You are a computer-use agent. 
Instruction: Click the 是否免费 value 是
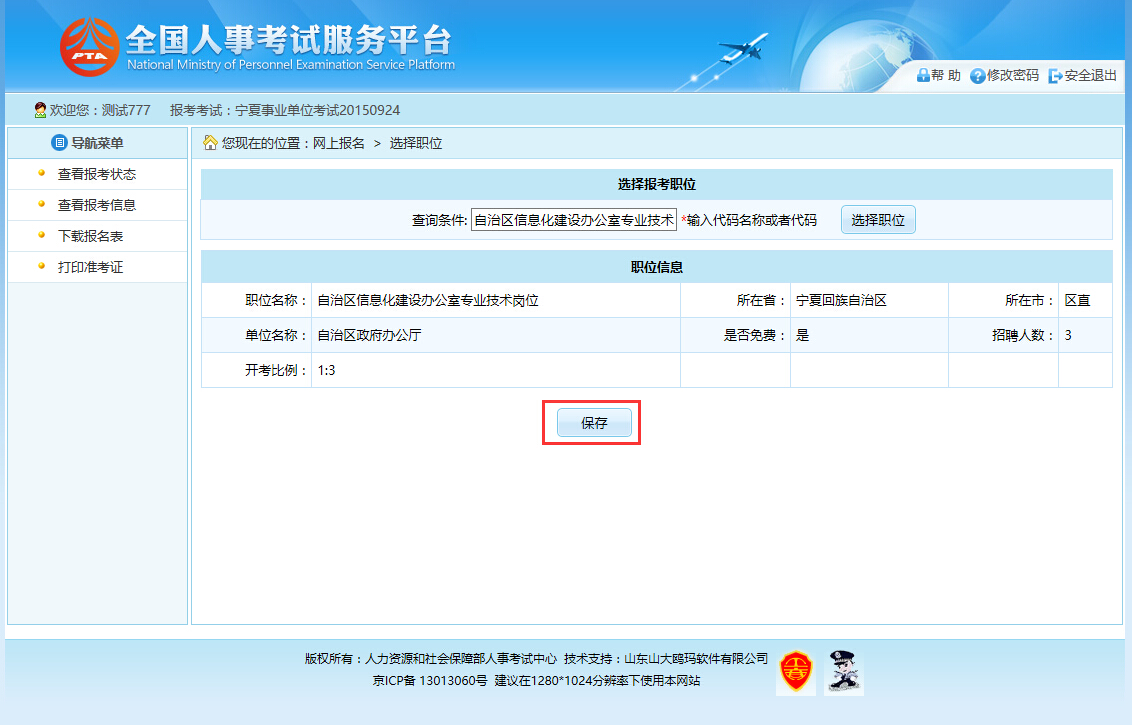coord(802,335)
